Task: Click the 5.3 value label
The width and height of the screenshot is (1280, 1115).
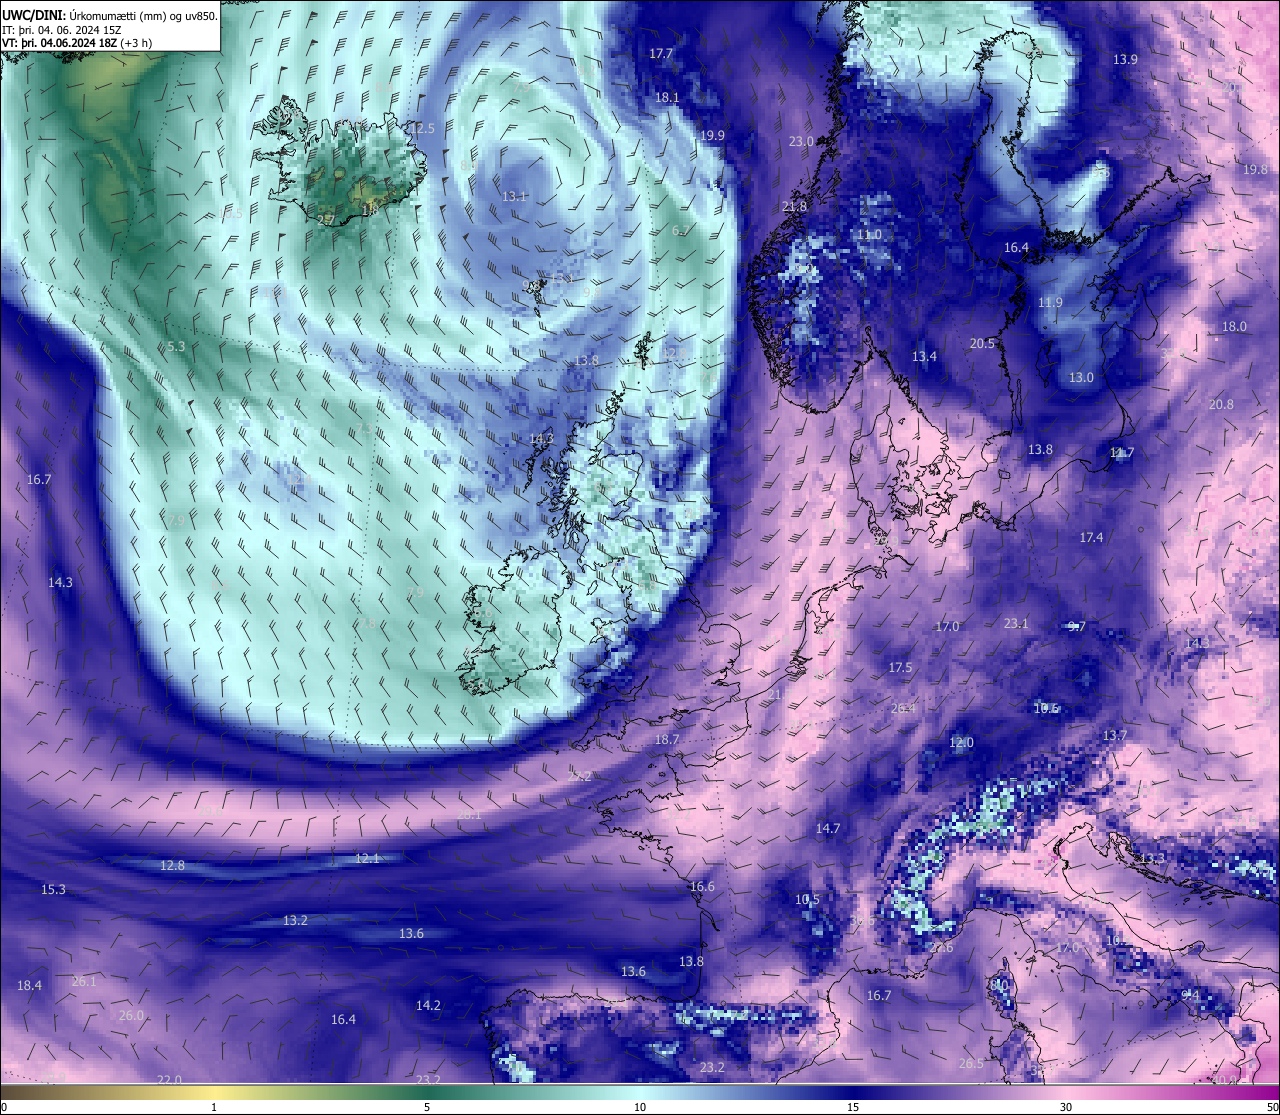Action: [176, 347]
